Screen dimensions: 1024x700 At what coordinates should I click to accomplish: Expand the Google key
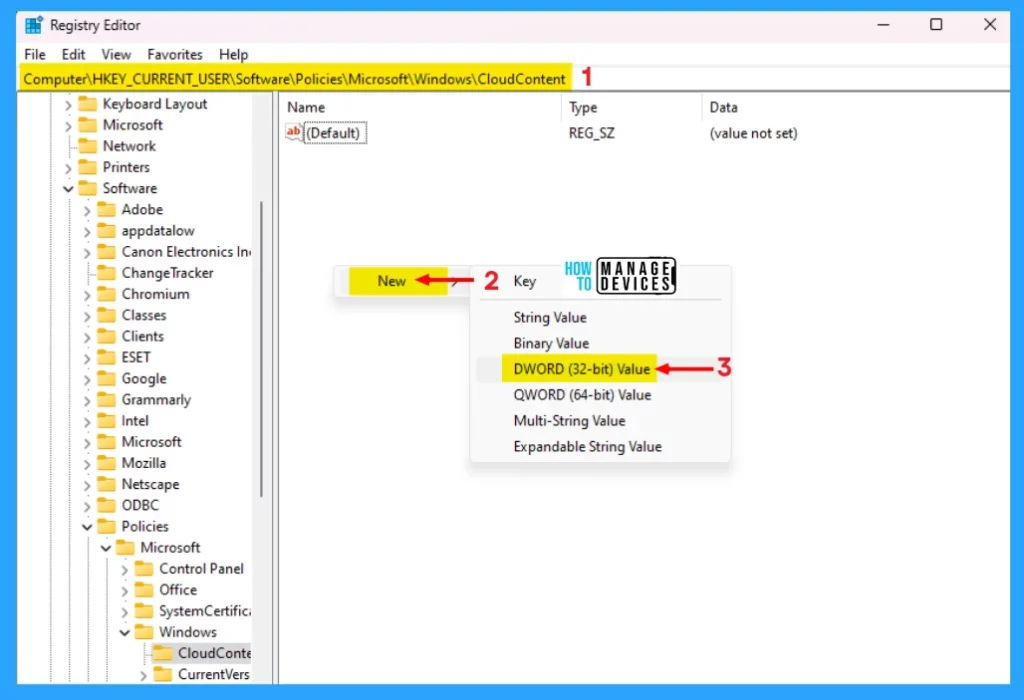[87, 379]
